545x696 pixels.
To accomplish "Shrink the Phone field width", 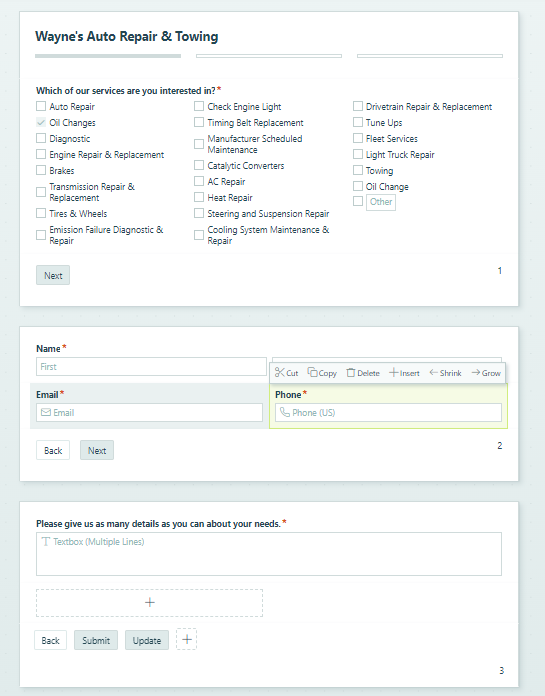I will coord(446,373).
